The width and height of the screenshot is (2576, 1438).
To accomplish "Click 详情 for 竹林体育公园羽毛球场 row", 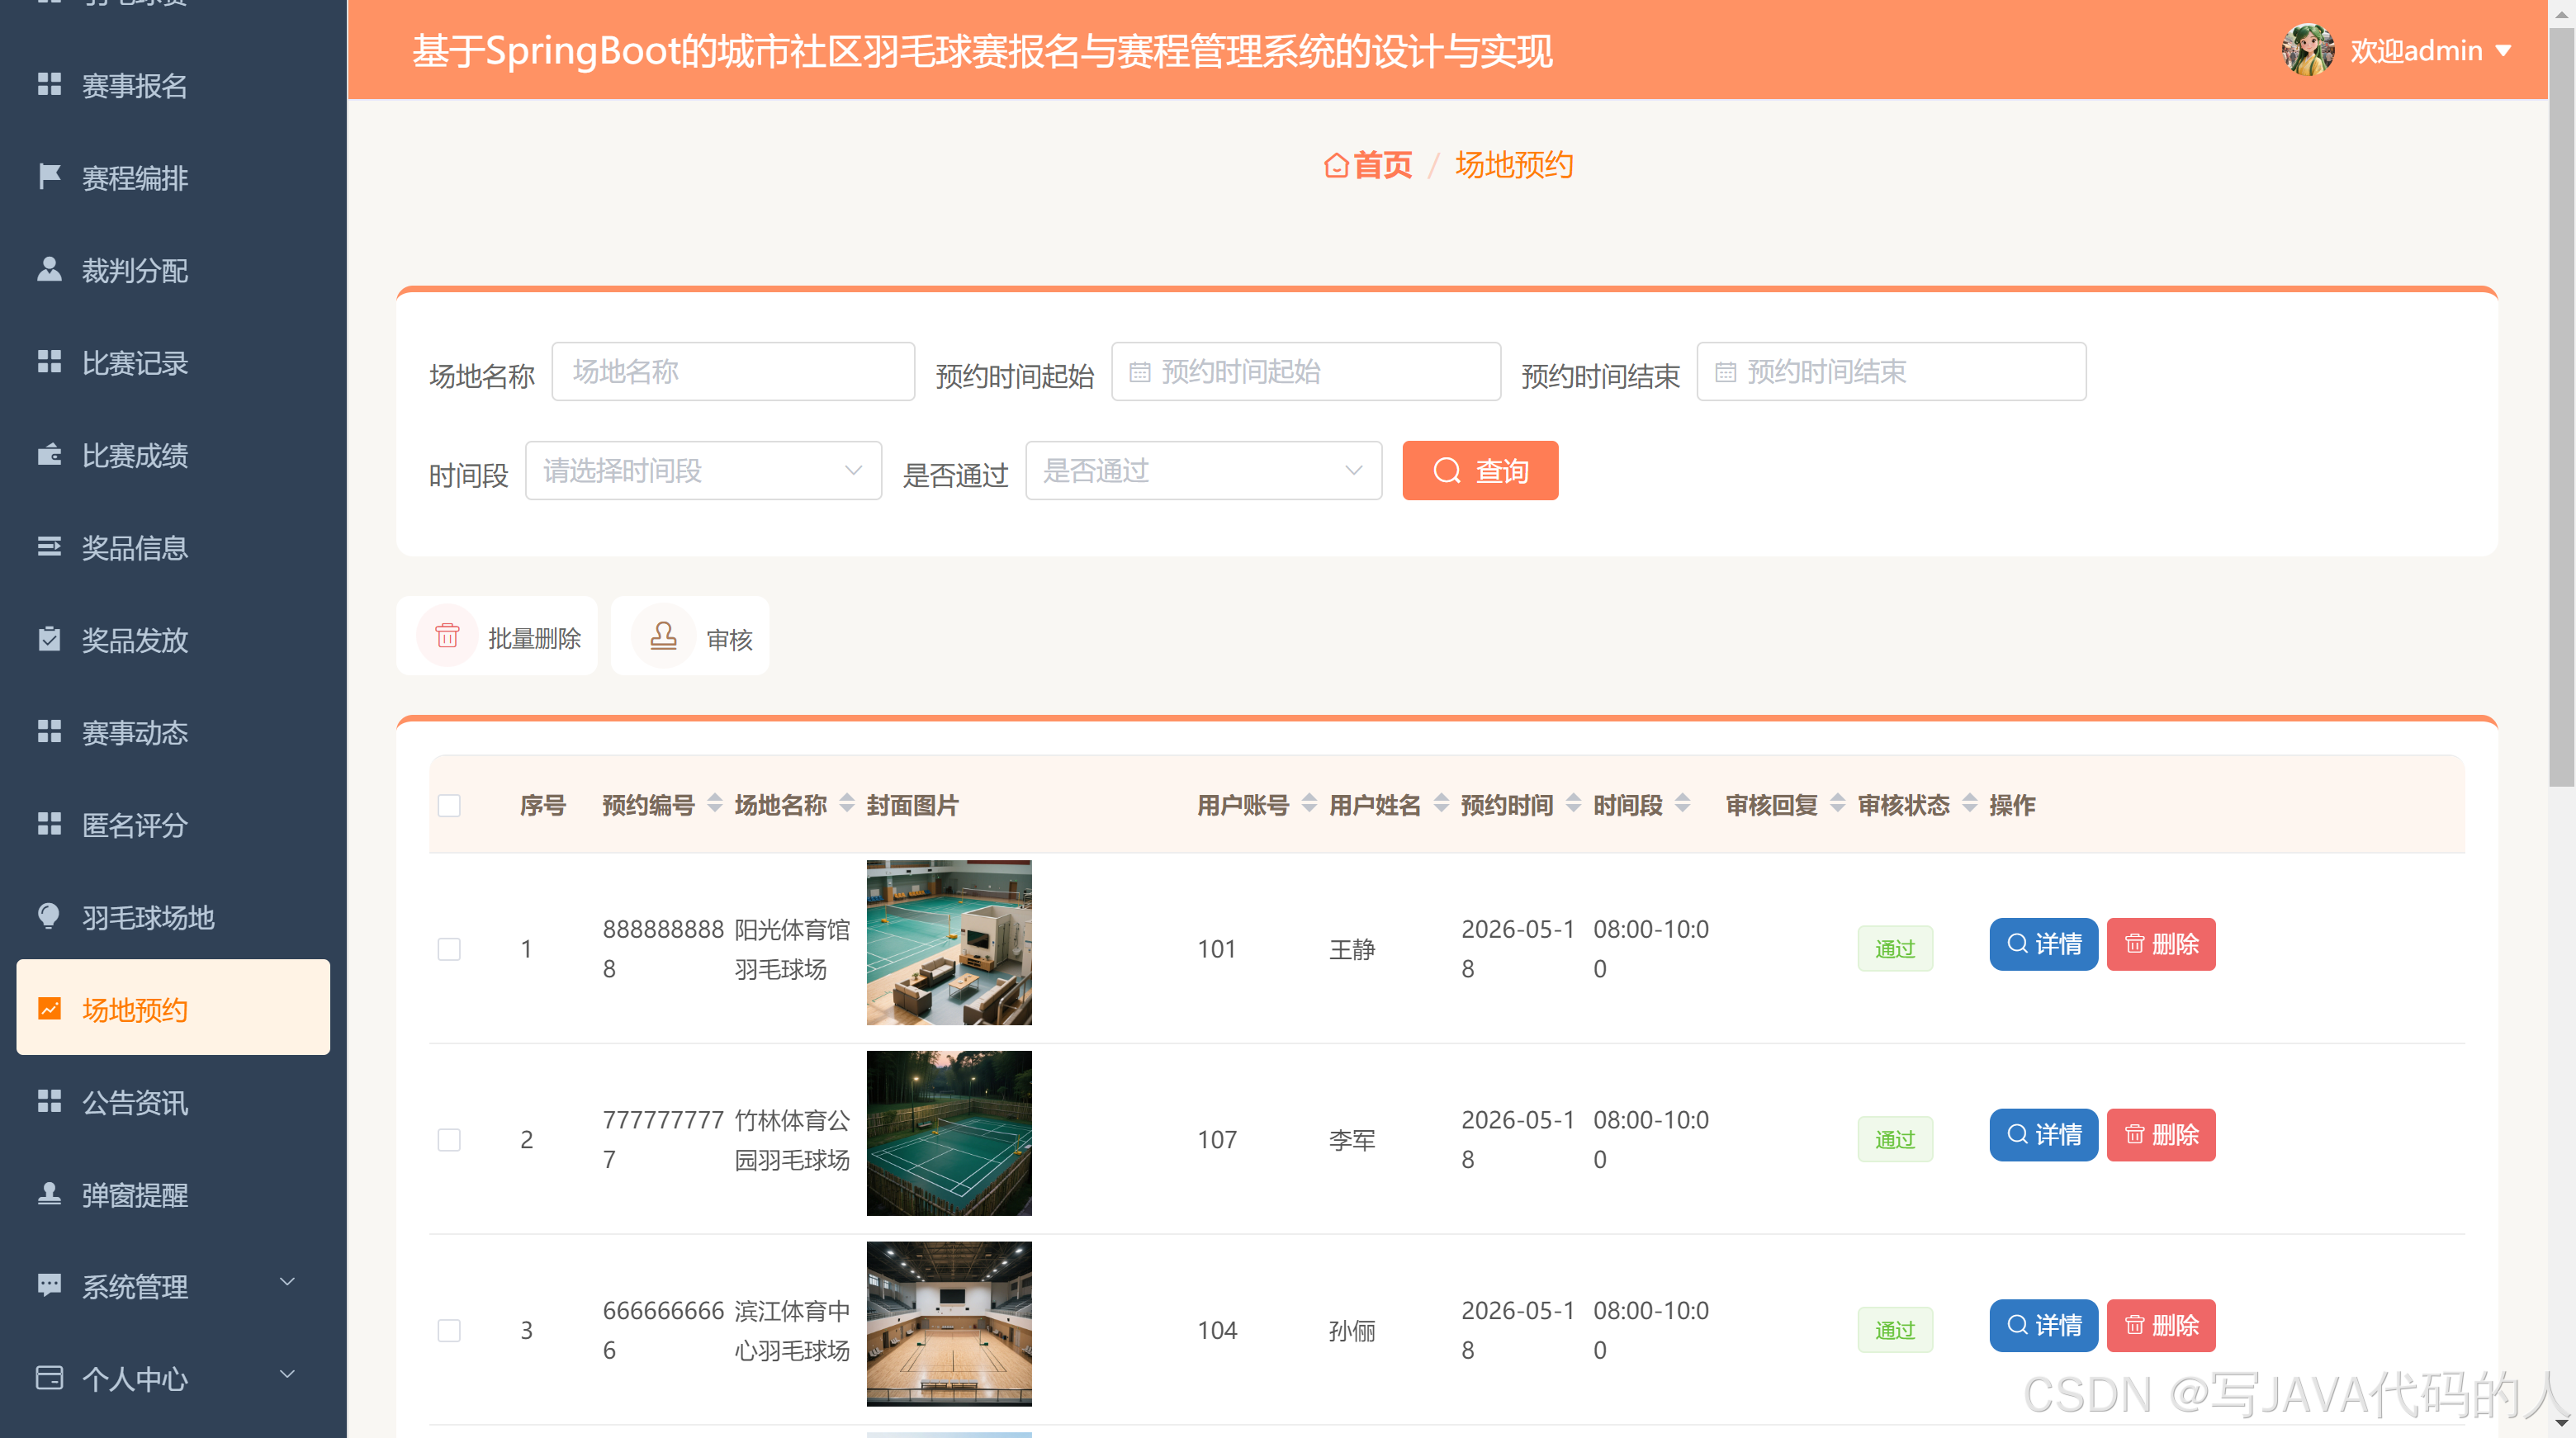I will point(2043,1135).
